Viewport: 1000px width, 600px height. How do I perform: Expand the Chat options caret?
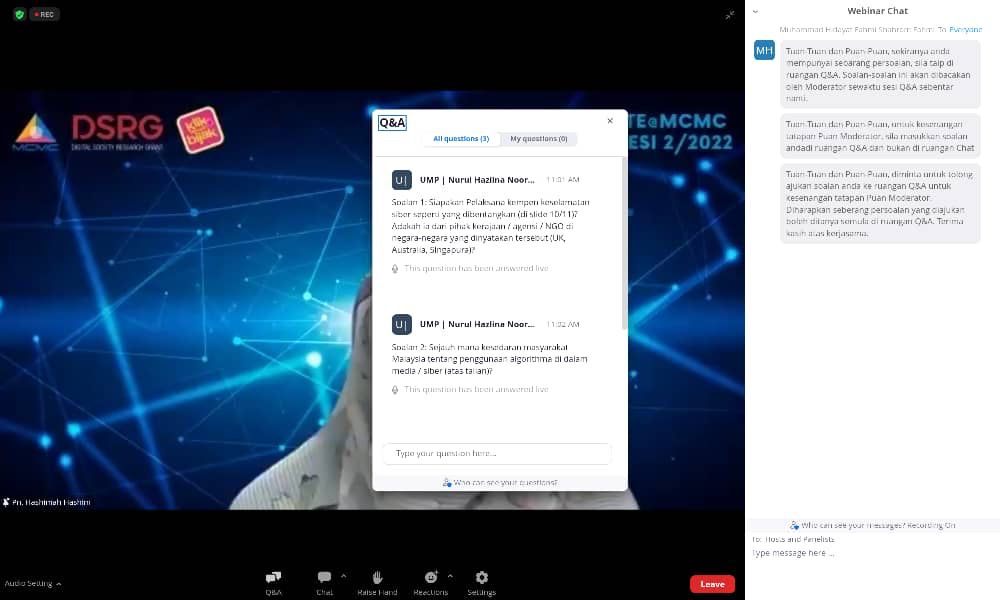click(344, 575)
